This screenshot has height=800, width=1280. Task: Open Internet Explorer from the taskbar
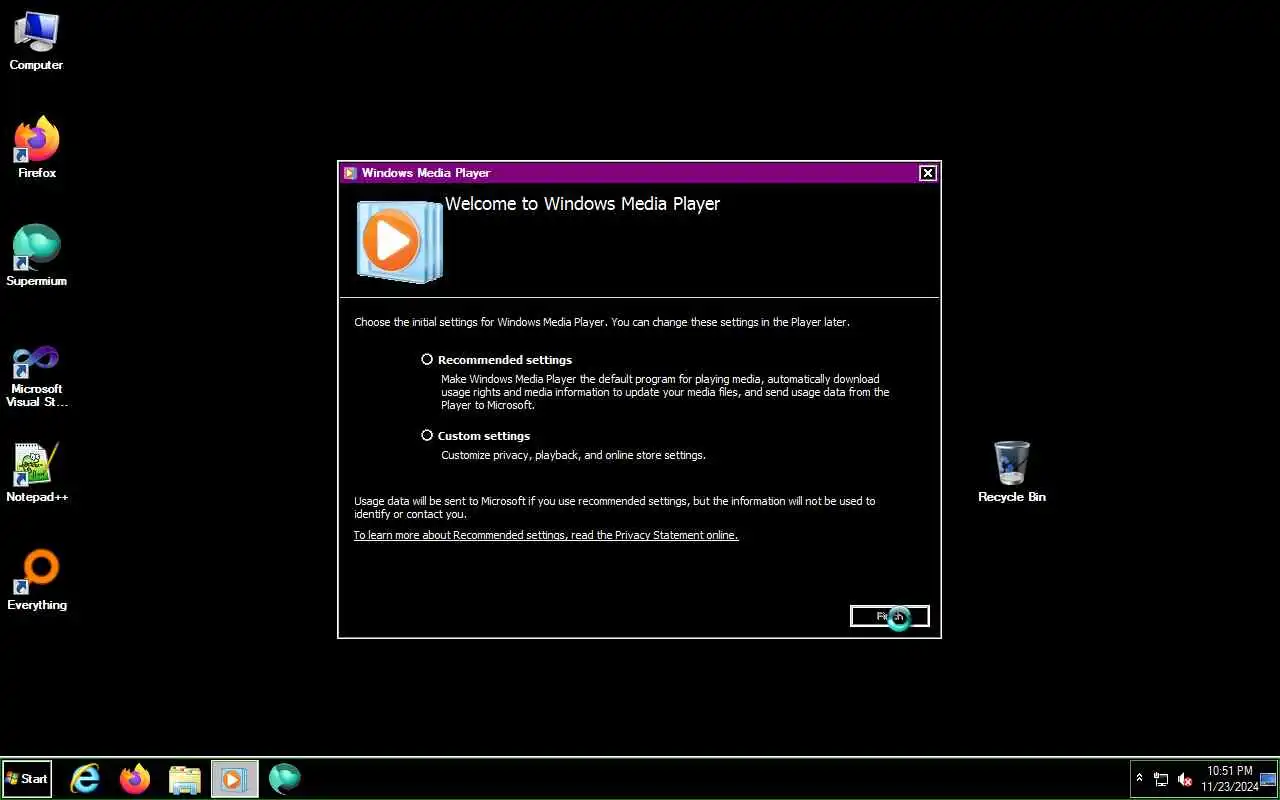pos(85,779)
